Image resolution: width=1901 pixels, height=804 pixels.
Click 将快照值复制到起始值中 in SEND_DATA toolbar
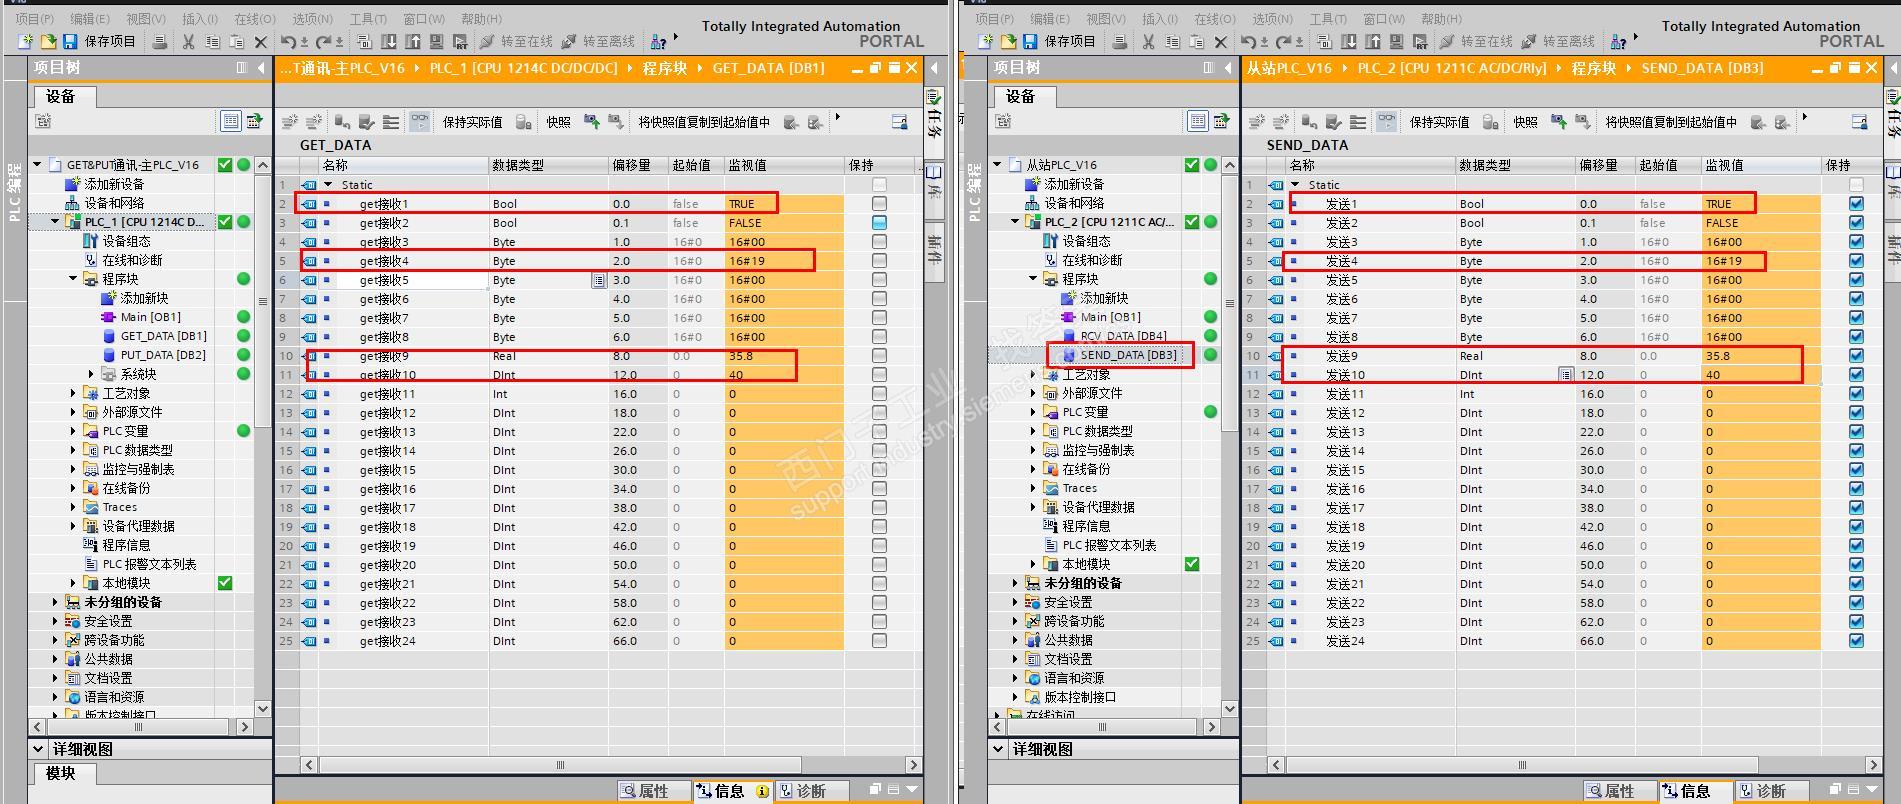(1671, 122)
